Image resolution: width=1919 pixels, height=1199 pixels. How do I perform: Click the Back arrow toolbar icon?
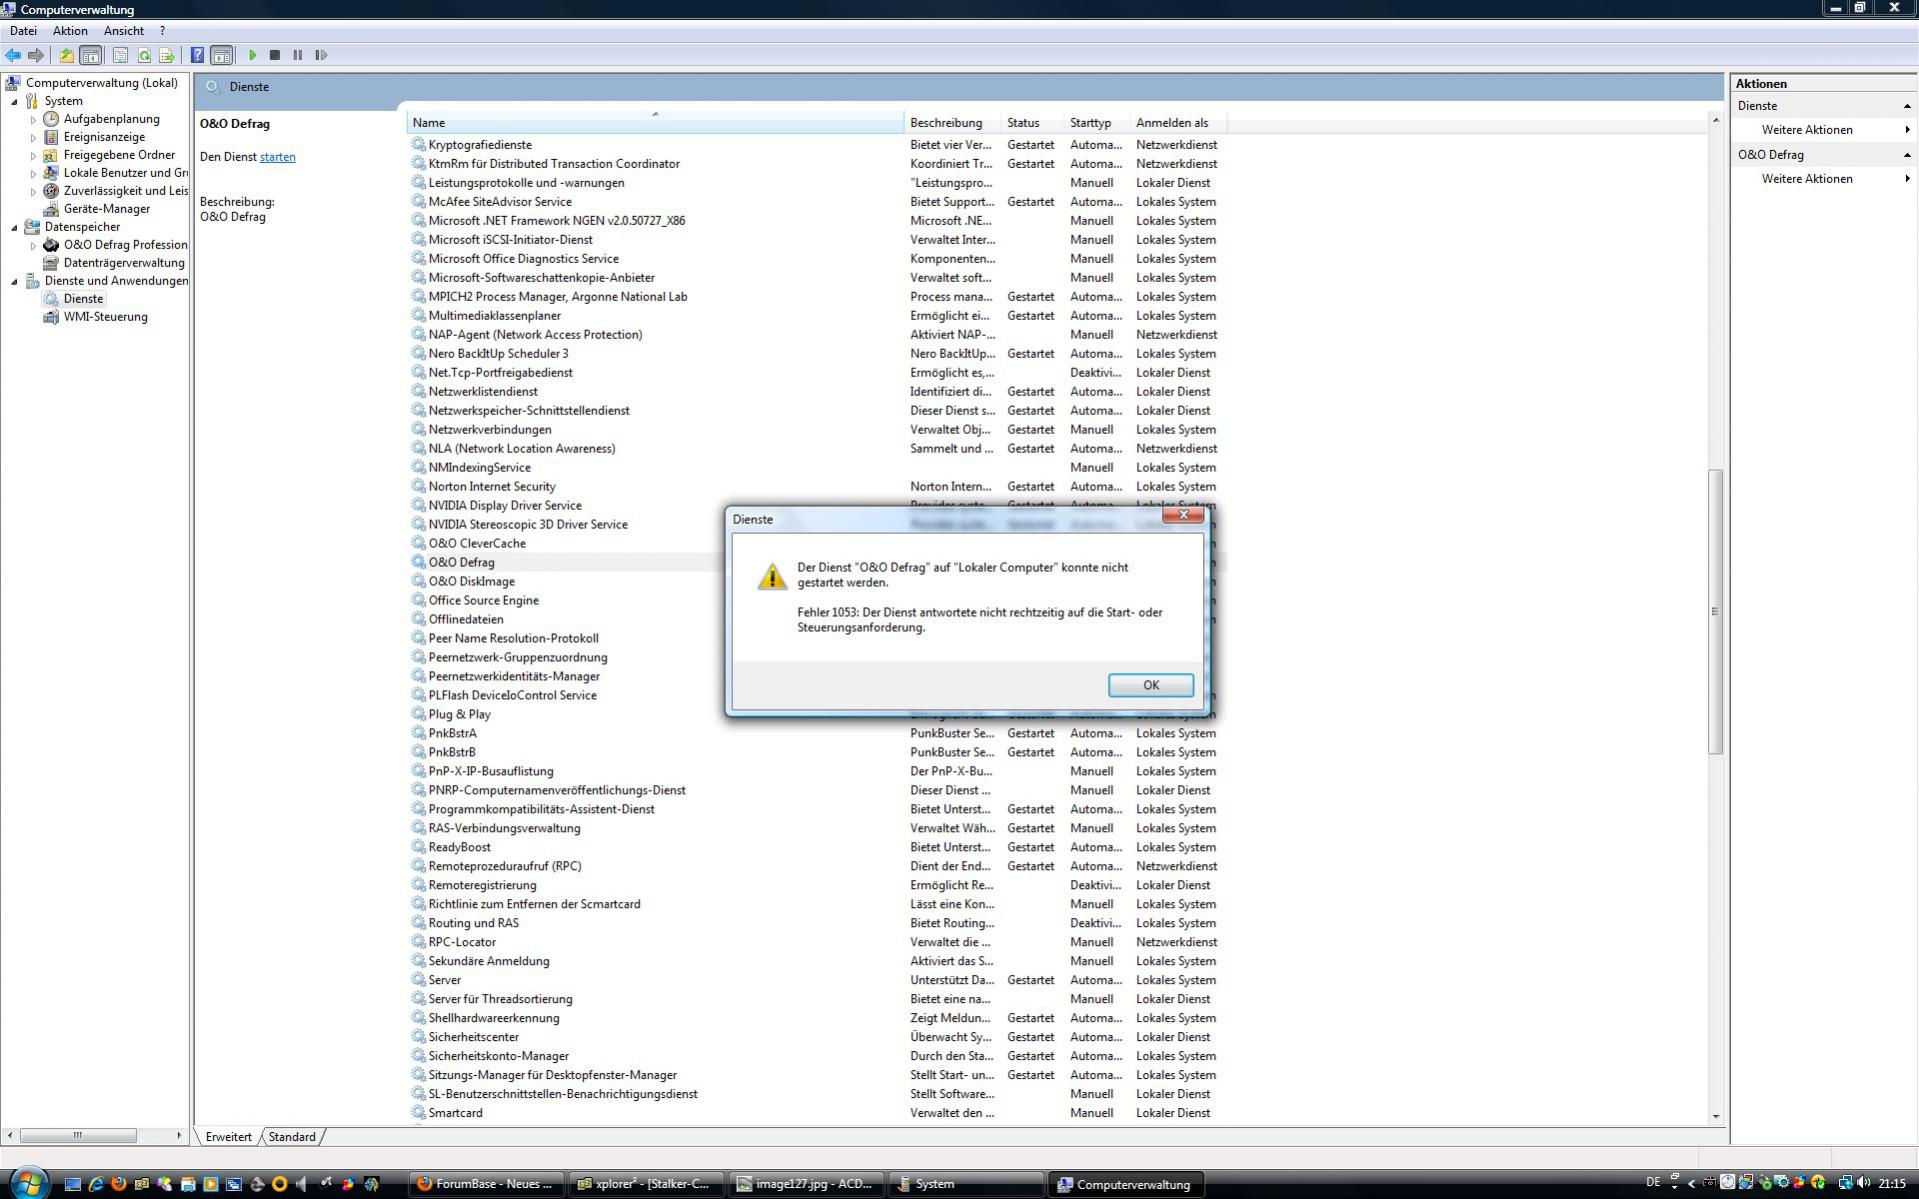[13, 55]
